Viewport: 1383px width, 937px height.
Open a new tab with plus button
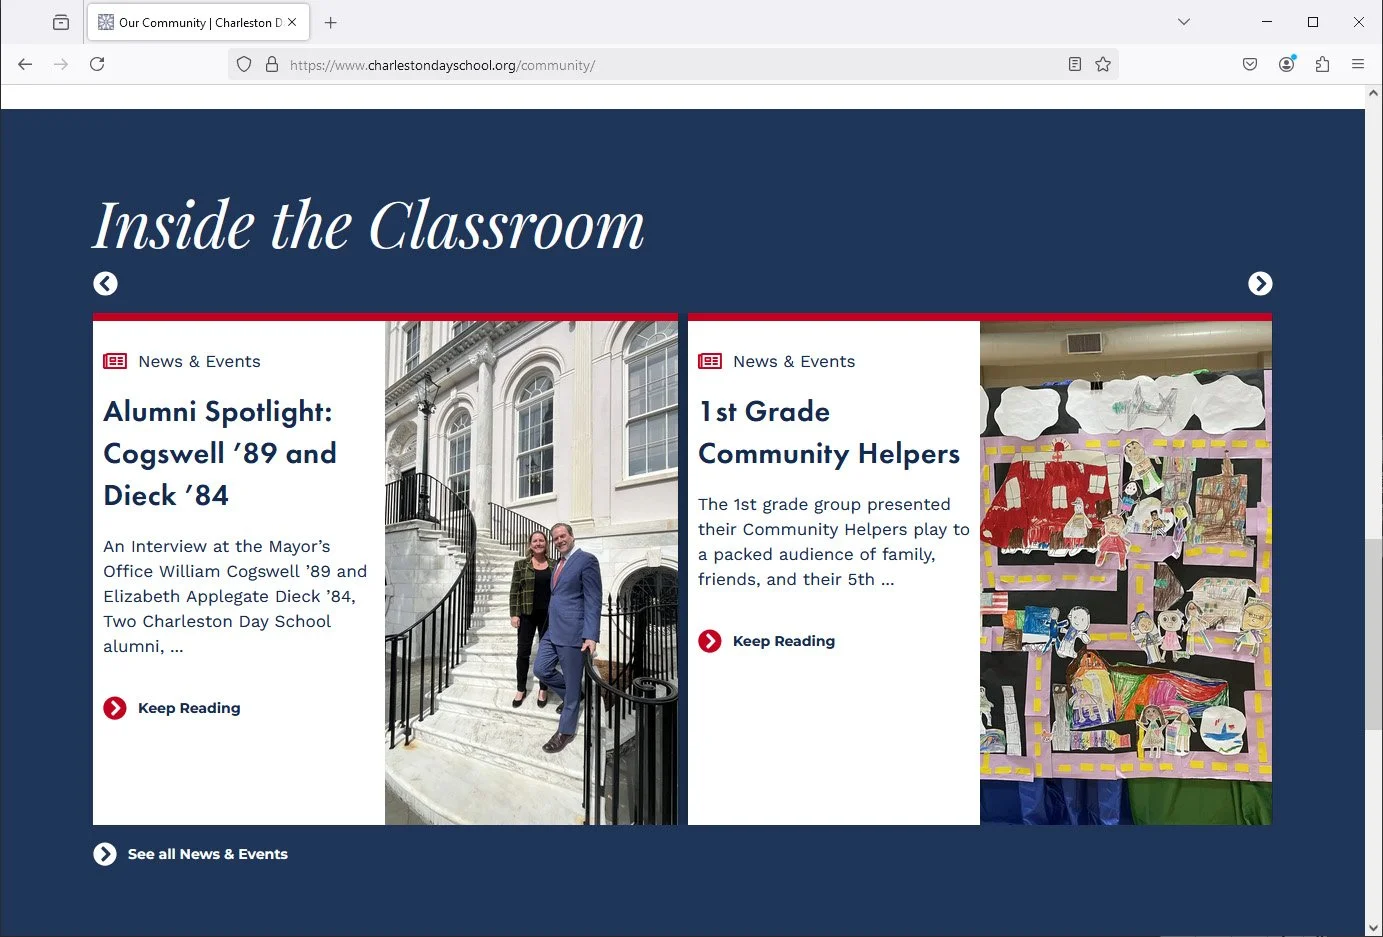click(x=331, y=22)
